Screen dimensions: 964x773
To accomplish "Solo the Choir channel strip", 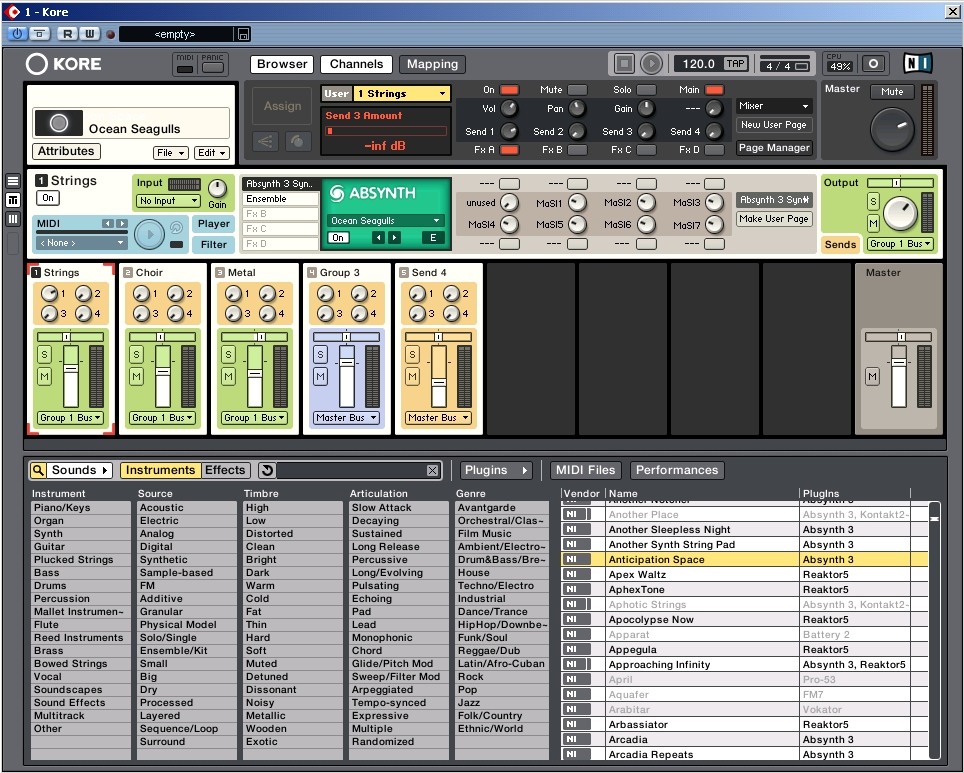I will point(136,354).
